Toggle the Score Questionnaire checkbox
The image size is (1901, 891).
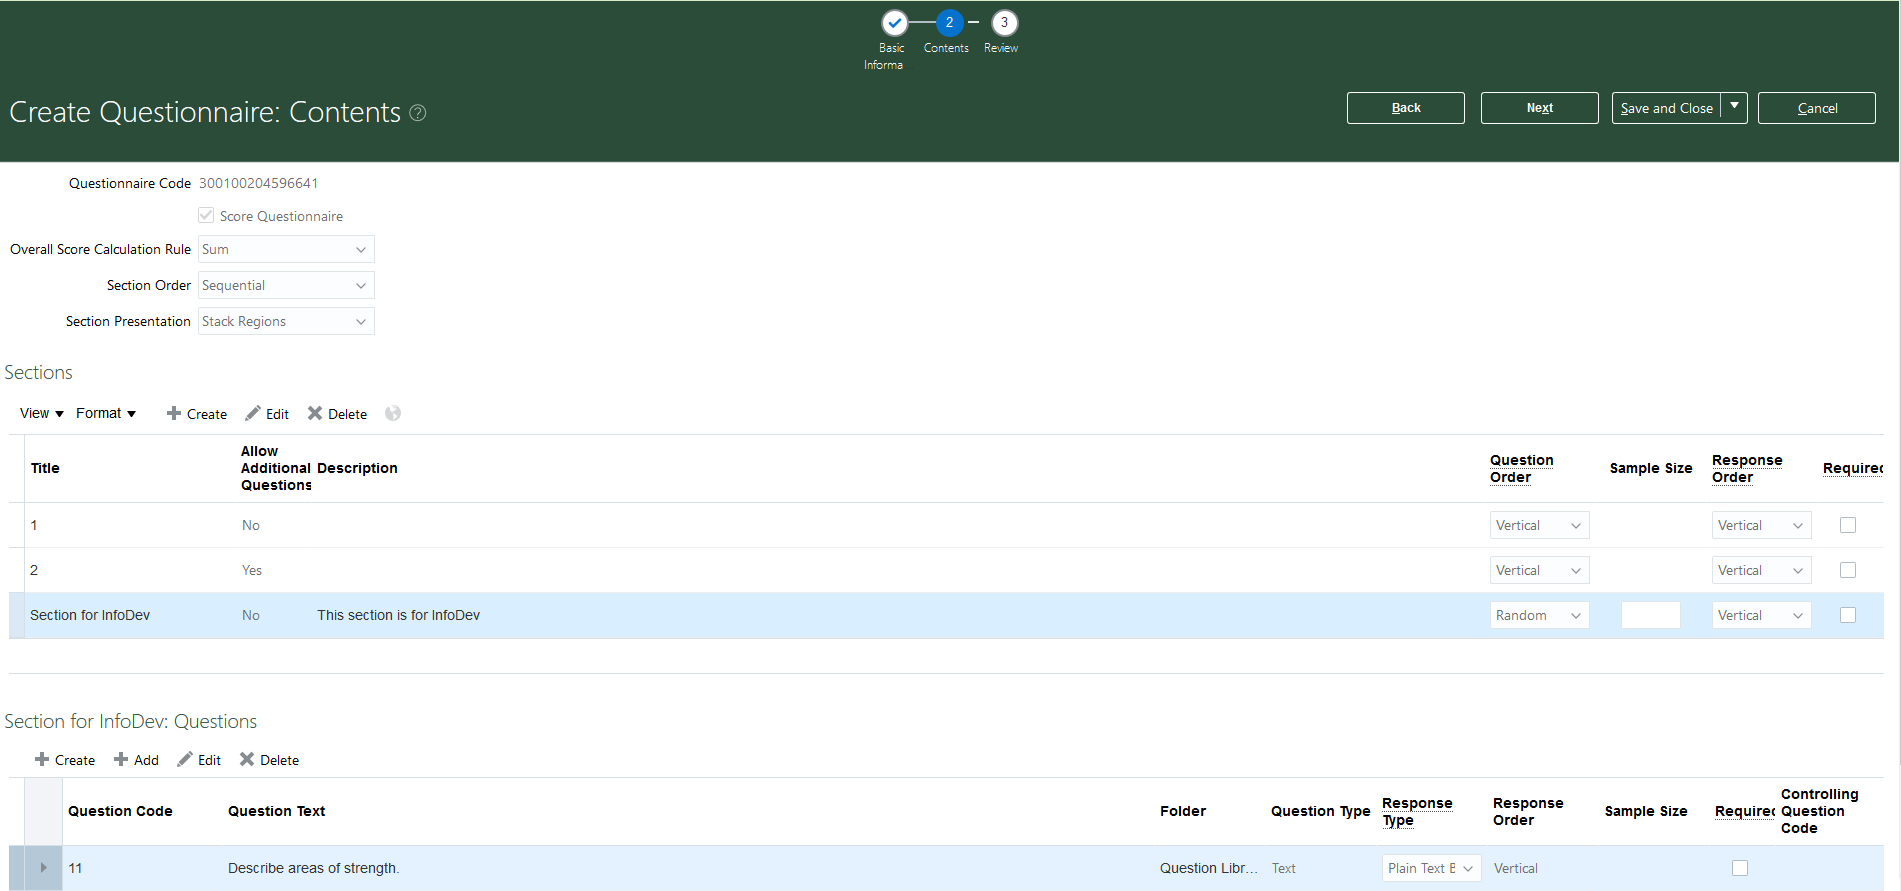point(206,215)
